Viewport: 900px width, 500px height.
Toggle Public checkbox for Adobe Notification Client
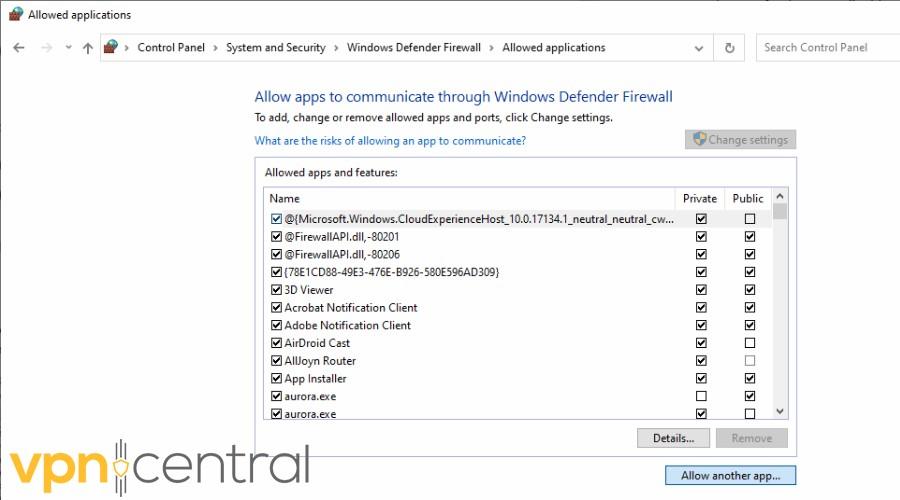750,325
